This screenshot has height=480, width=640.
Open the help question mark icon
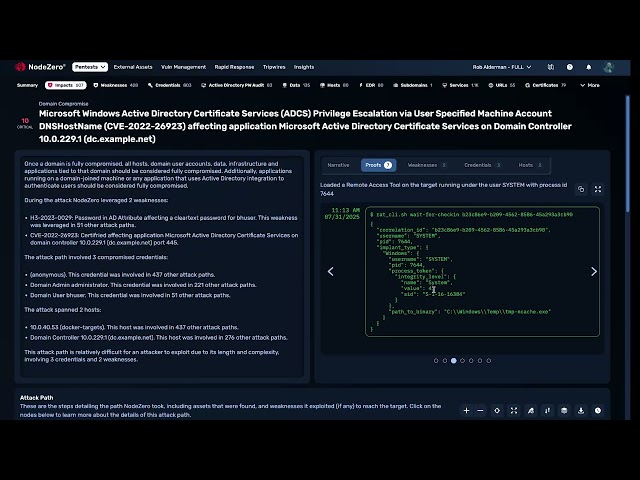pyautogui.click(x=570, y=67)
